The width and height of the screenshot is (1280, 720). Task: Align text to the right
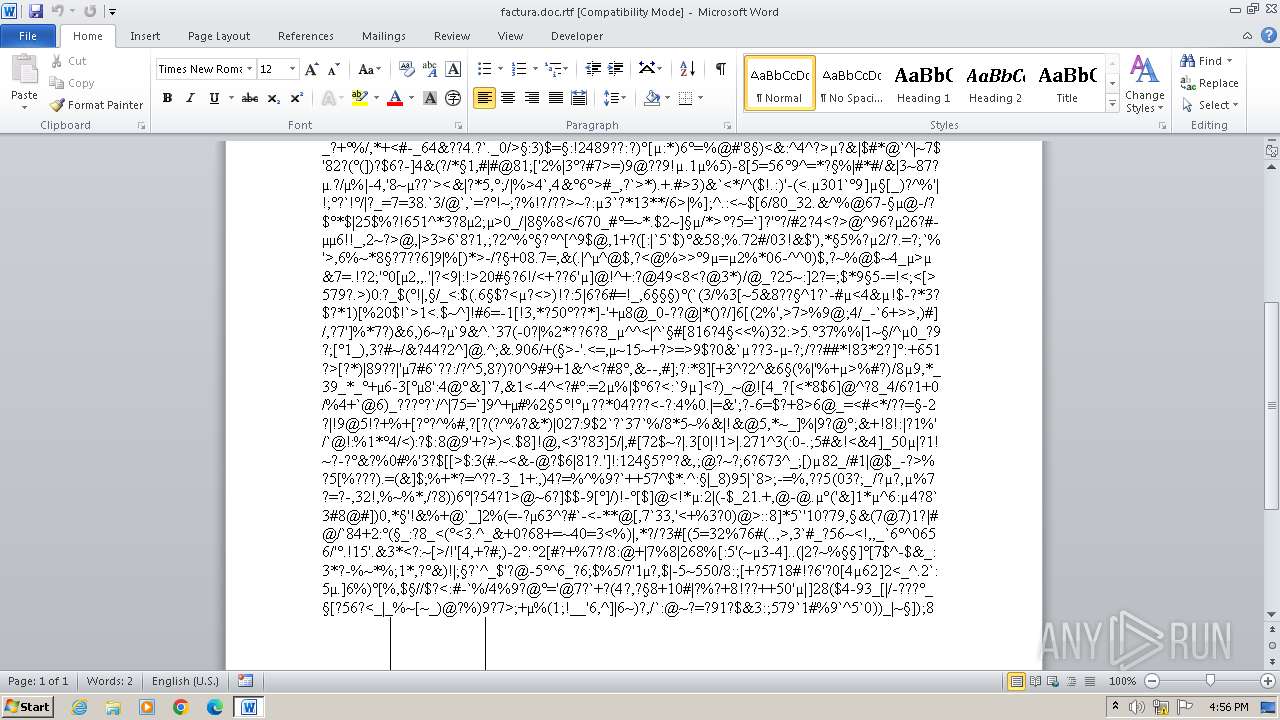531,98
